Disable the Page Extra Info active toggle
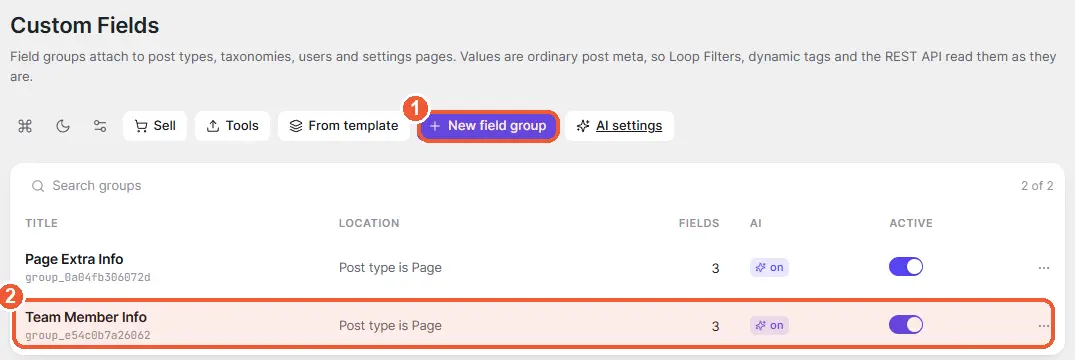1075x360 pixels. click(x=906, y=267)
